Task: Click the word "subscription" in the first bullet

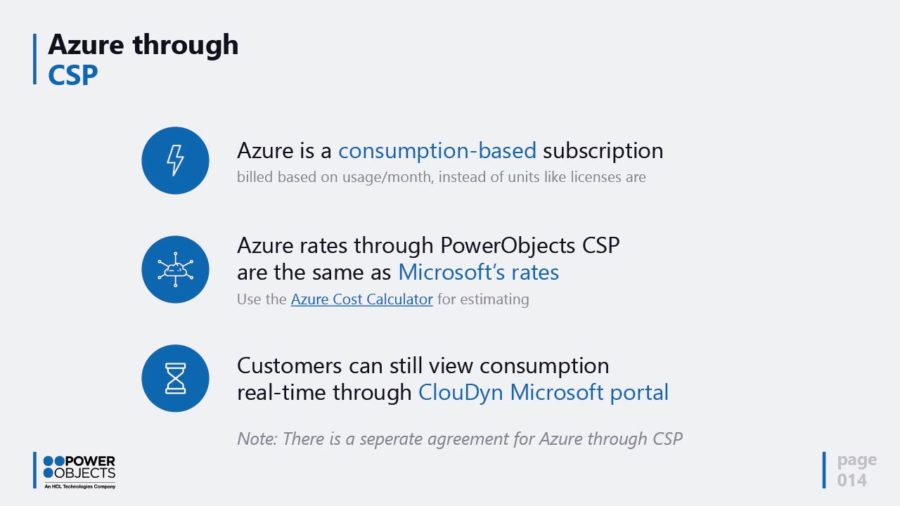Action: click(x=603, y=151)
